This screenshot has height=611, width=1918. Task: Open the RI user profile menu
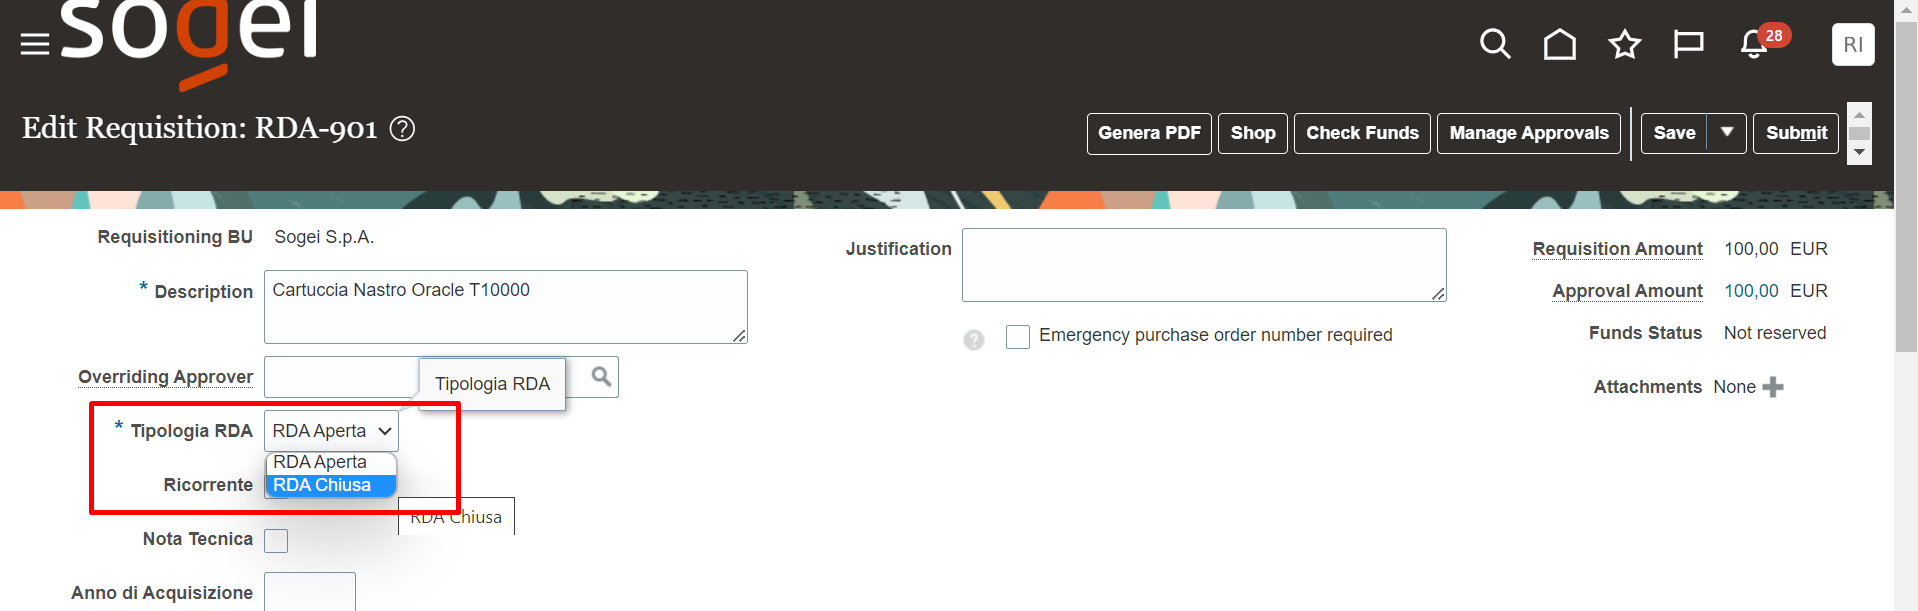1853,44
